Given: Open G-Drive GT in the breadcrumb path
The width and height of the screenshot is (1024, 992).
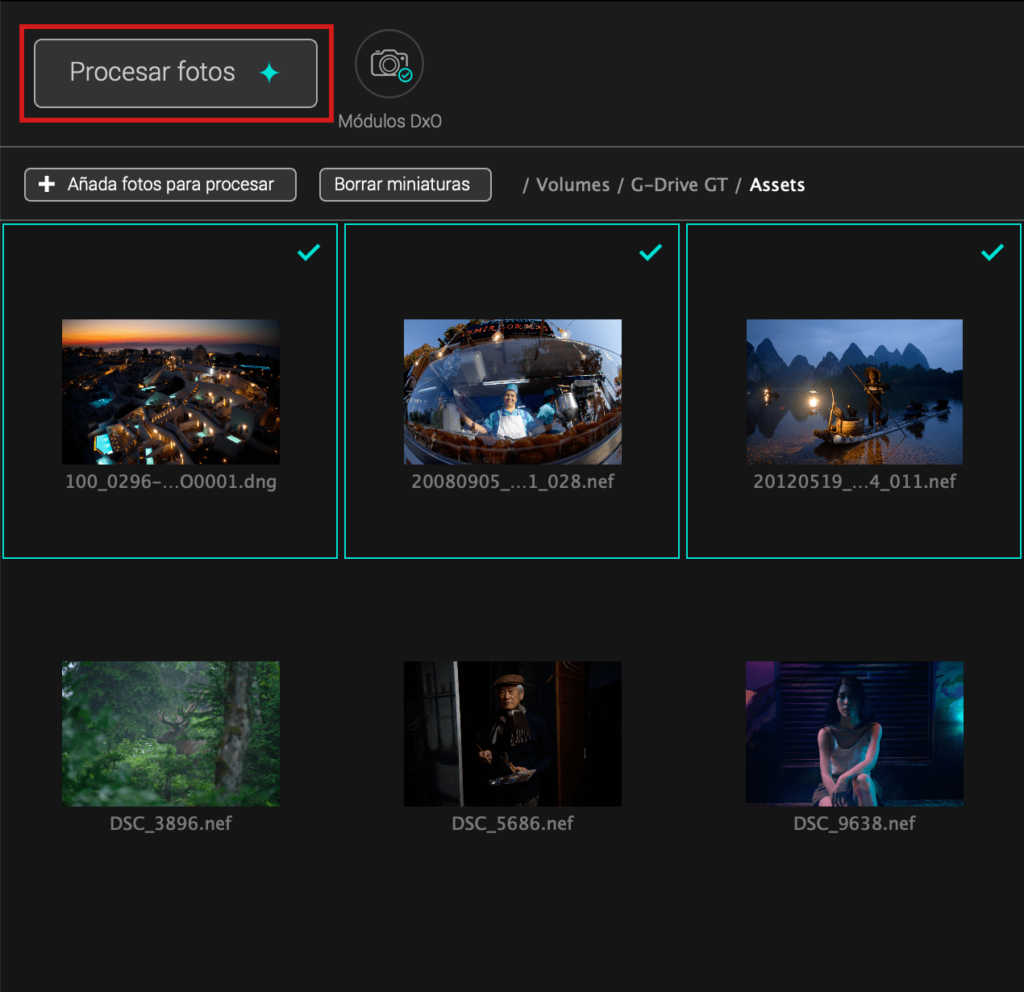Looking at the screenshot, I should click(x=679, y=185).
